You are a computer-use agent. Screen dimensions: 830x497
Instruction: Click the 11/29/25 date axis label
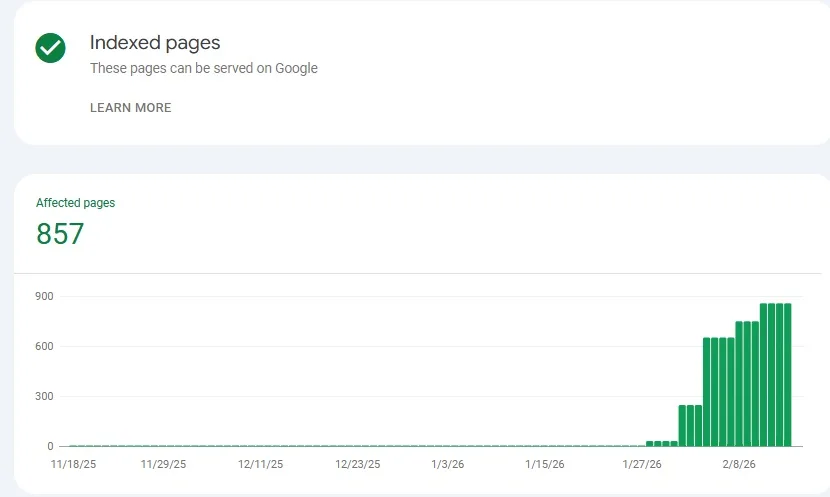tap(163, 464)
